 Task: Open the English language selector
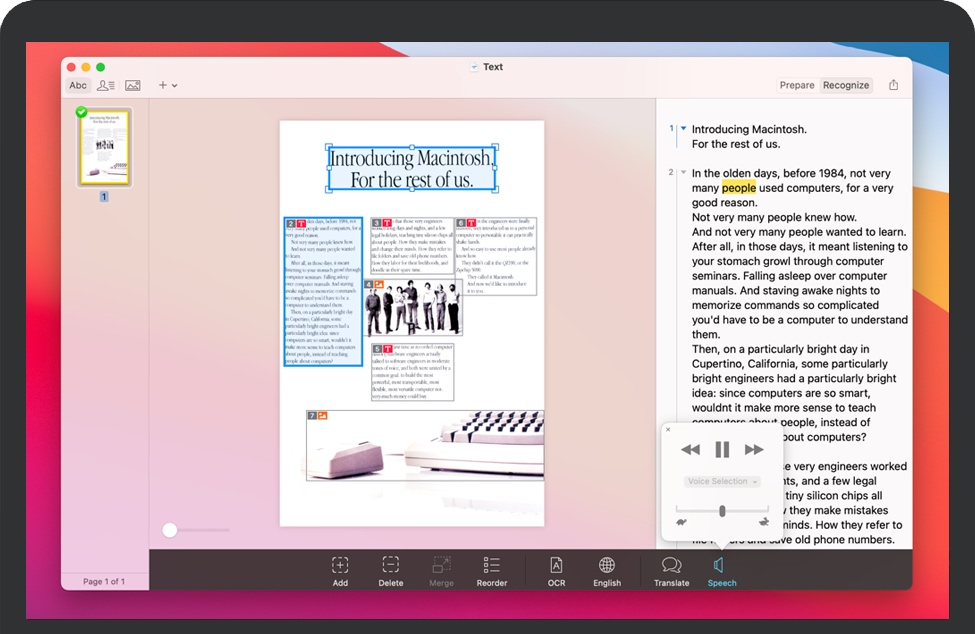click(606, 571)
